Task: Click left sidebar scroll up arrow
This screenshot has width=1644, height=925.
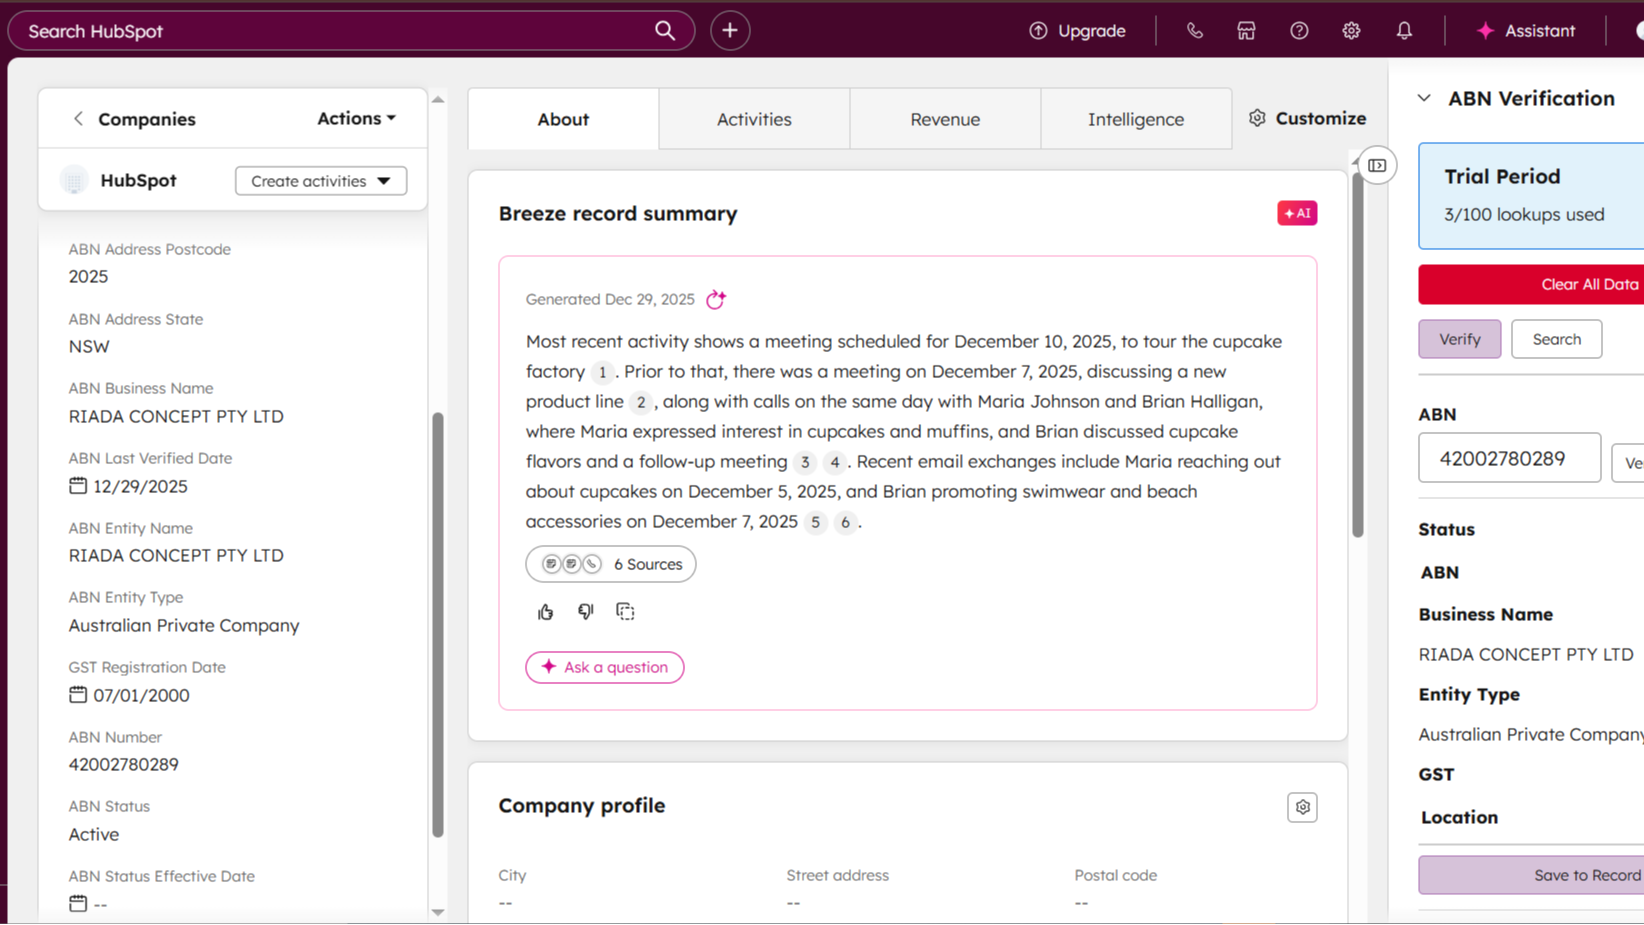Action: 438,100
